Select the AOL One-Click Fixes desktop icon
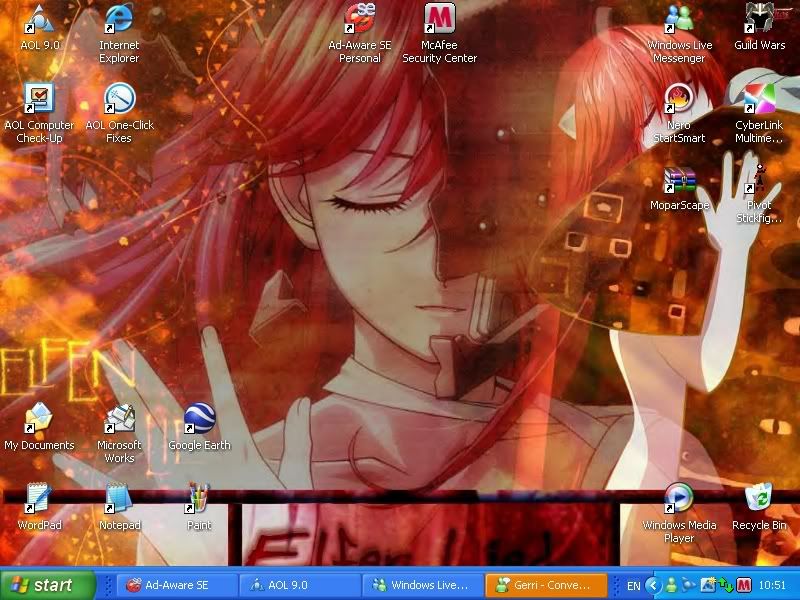800x600 pixels. click(x=119, y=113)
